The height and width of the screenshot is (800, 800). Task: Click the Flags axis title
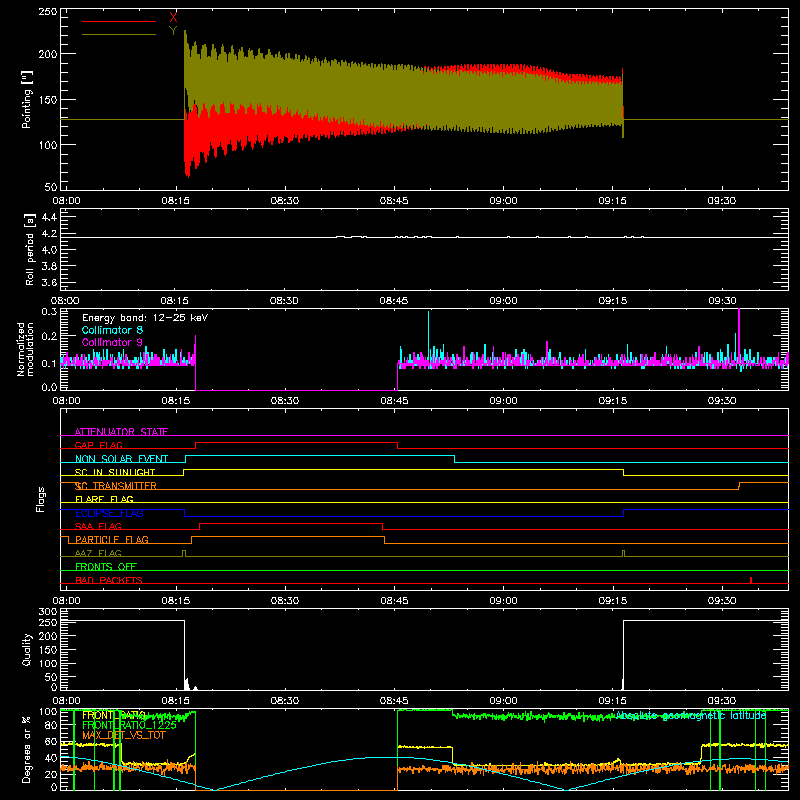[x=40, y=499]
